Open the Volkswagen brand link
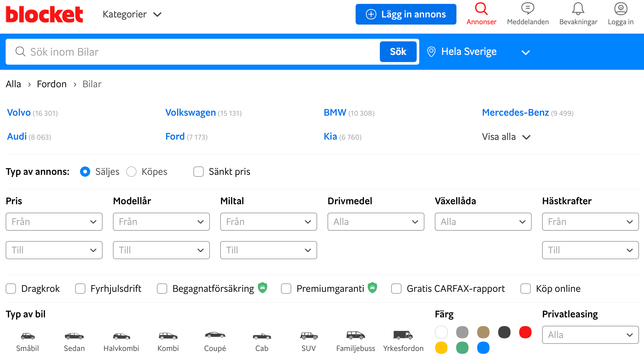 191,112
